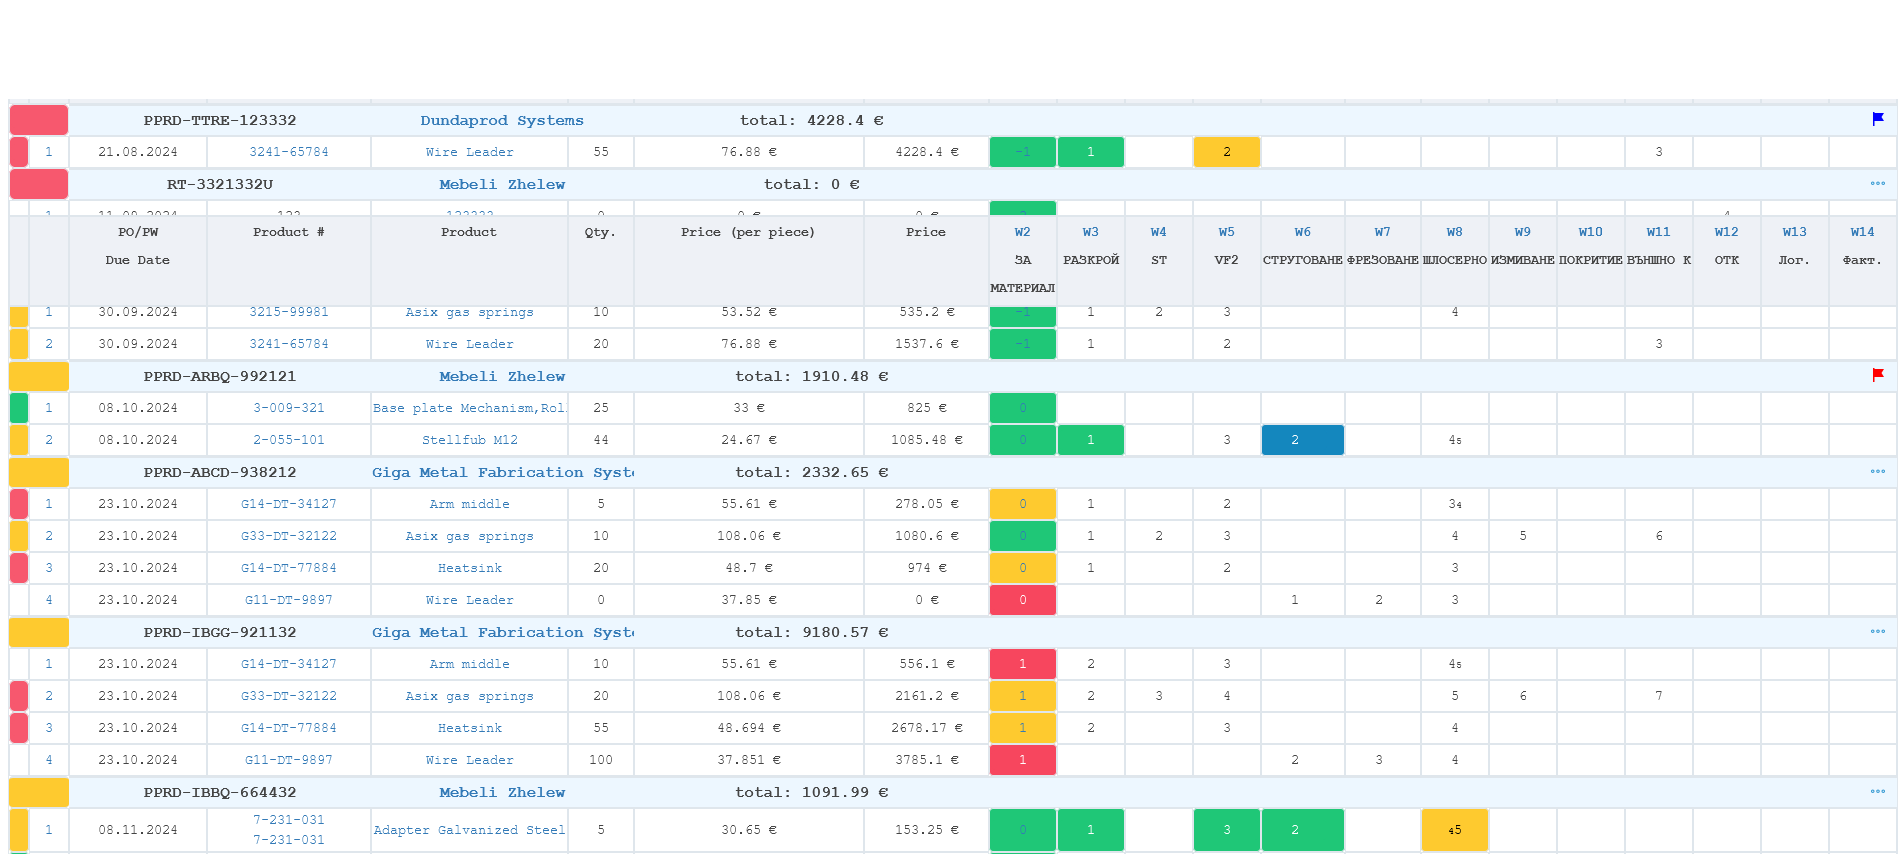Image resolution: width=1903 pixels, height=854 pixels.
Task: Click W2 column header
Action: [1022, 260]
